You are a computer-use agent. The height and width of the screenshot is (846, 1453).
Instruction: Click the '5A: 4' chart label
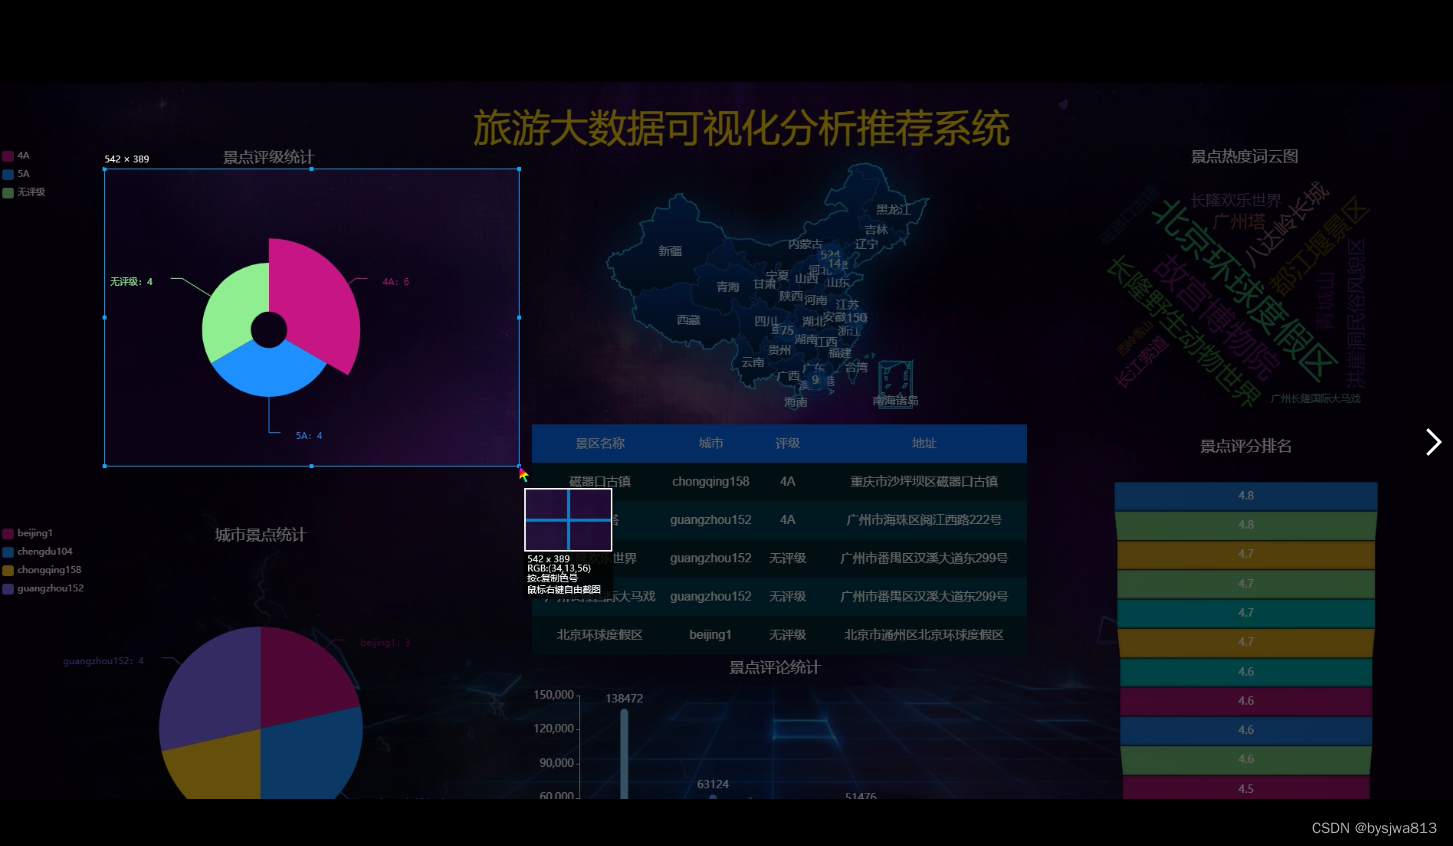[309, 436]
